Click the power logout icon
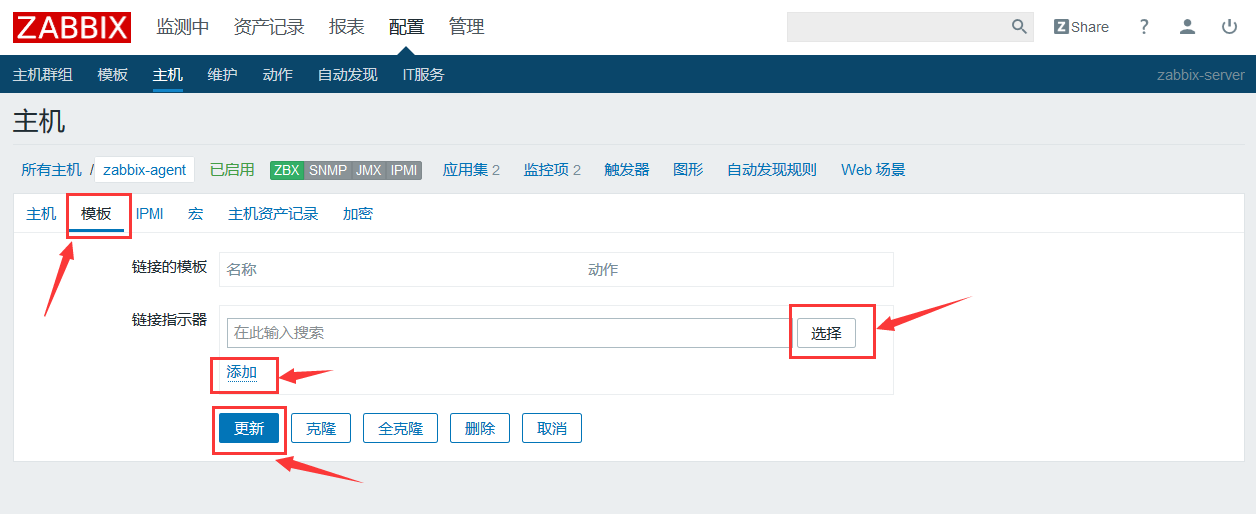Screen dimensions: 1256x514 1230,27
